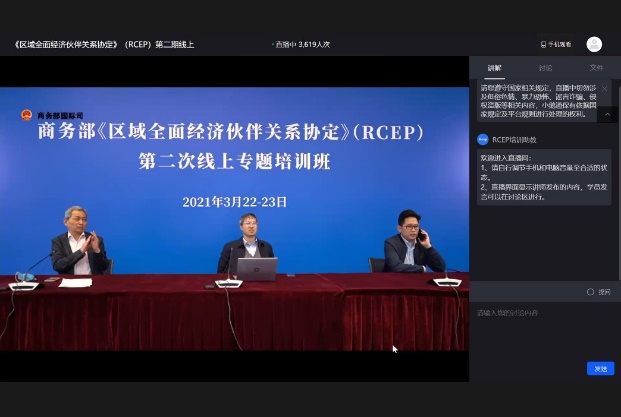Open the user avatar profile icon
621x417 pixels.
point(594,44)
